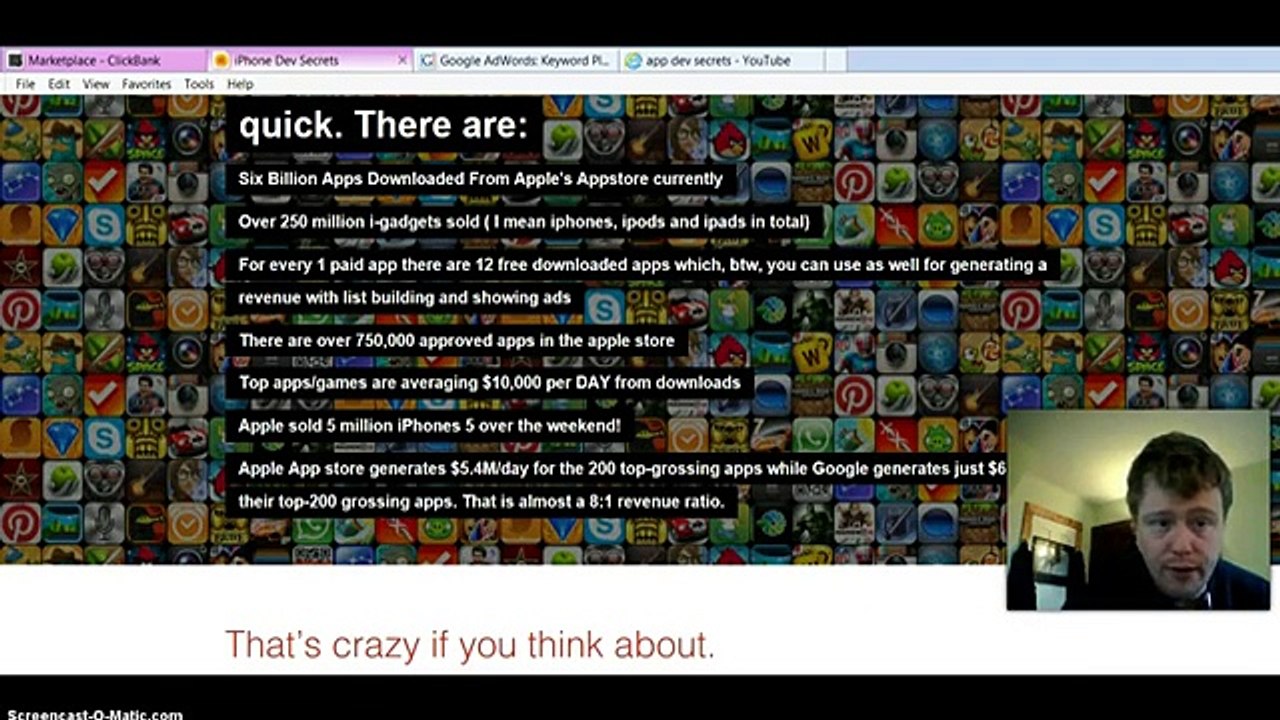The height and width of the screenshot is (720, 1280).
Task: Open the Help menu
Action: 240,84
